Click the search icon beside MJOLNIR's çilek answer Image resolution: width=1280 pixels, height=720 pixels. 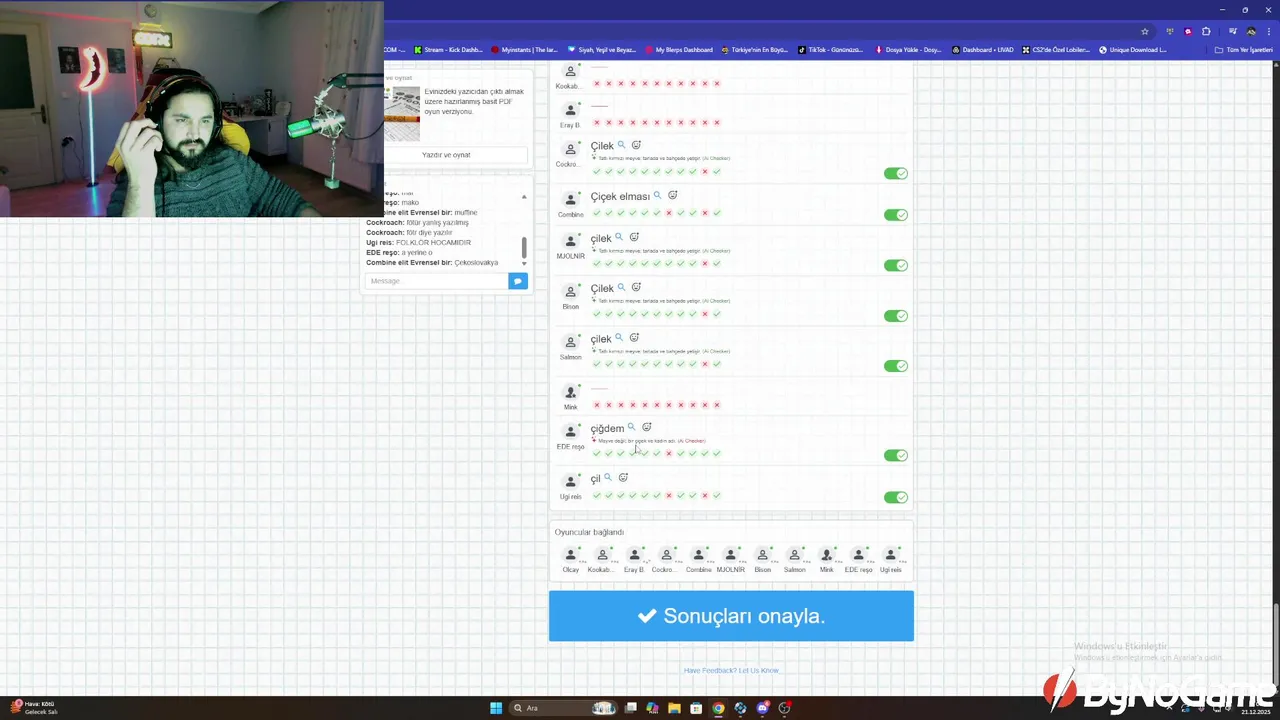(x=619, y=237)
